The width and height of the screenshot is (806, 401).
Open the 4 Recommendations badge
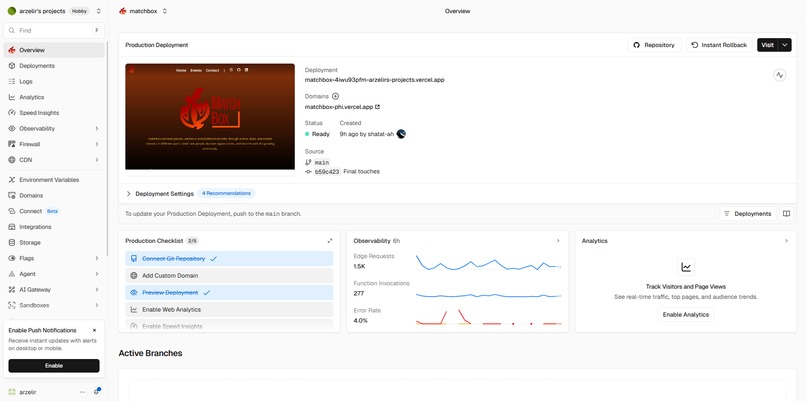tap(226, 193)
